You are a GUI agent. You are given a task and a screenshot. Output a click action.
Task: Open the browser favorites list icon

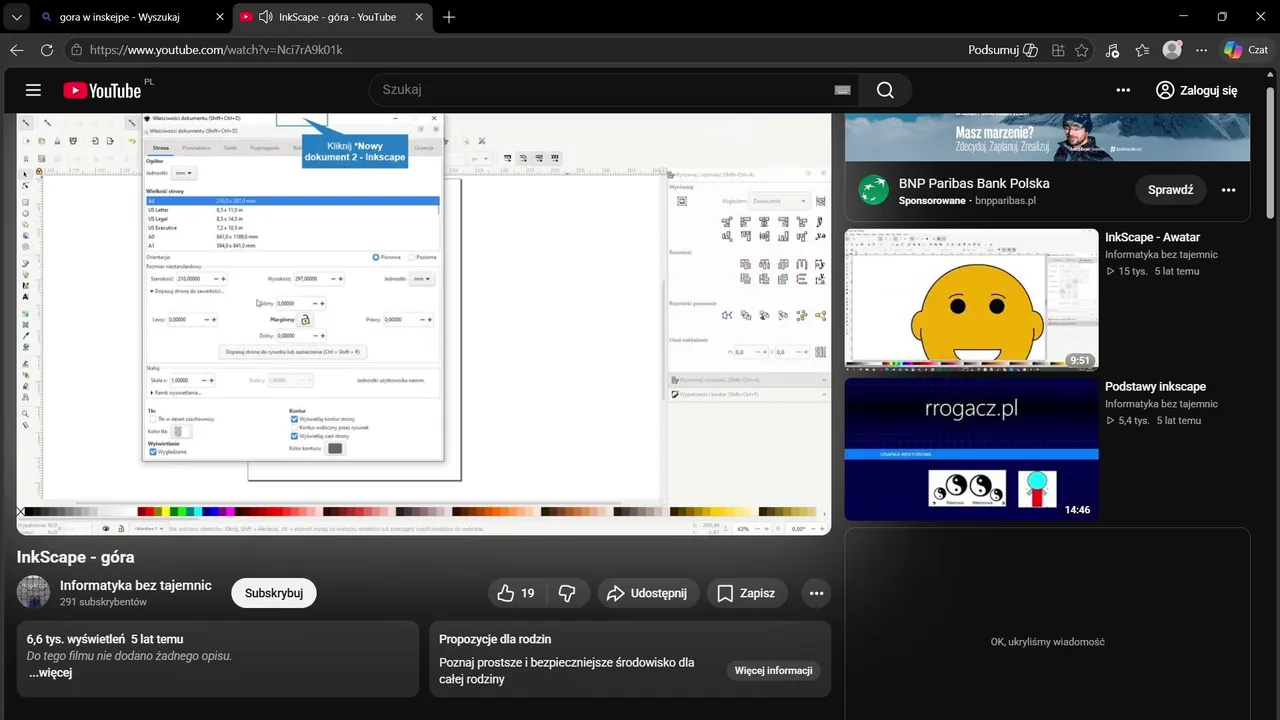click(1143, 50)
